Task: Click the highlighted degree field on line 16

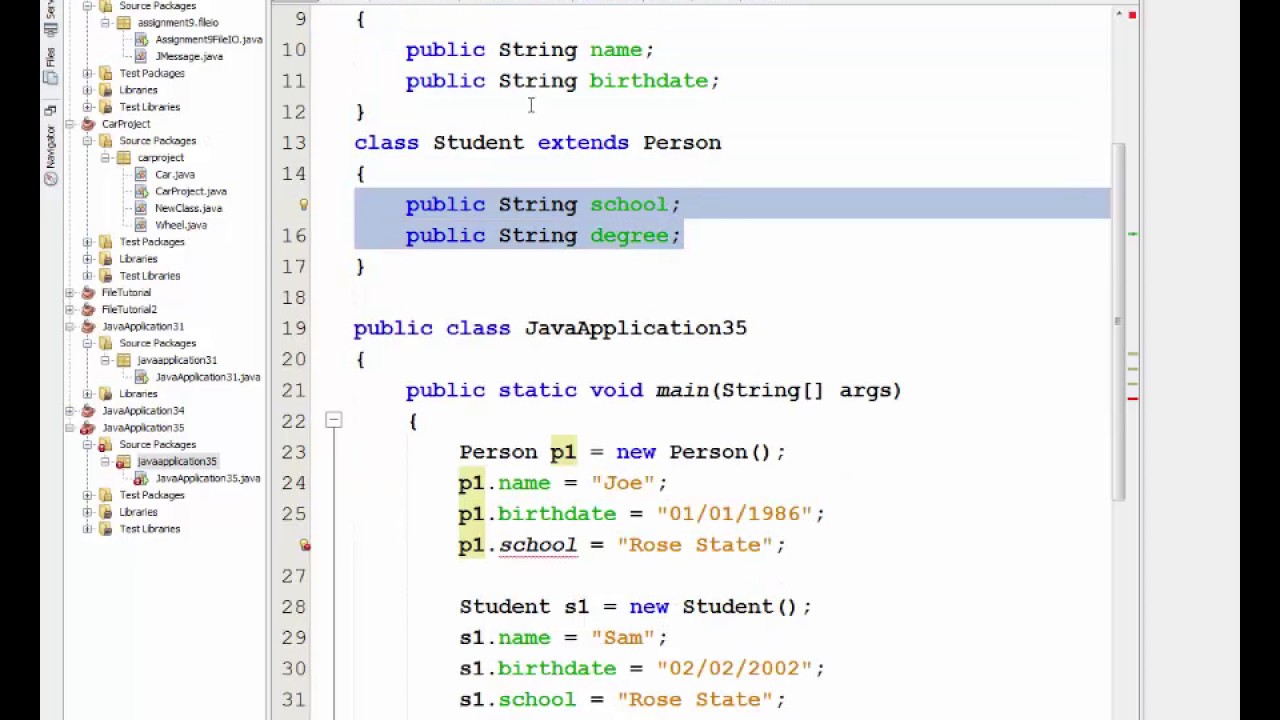Action: point(629,236)
